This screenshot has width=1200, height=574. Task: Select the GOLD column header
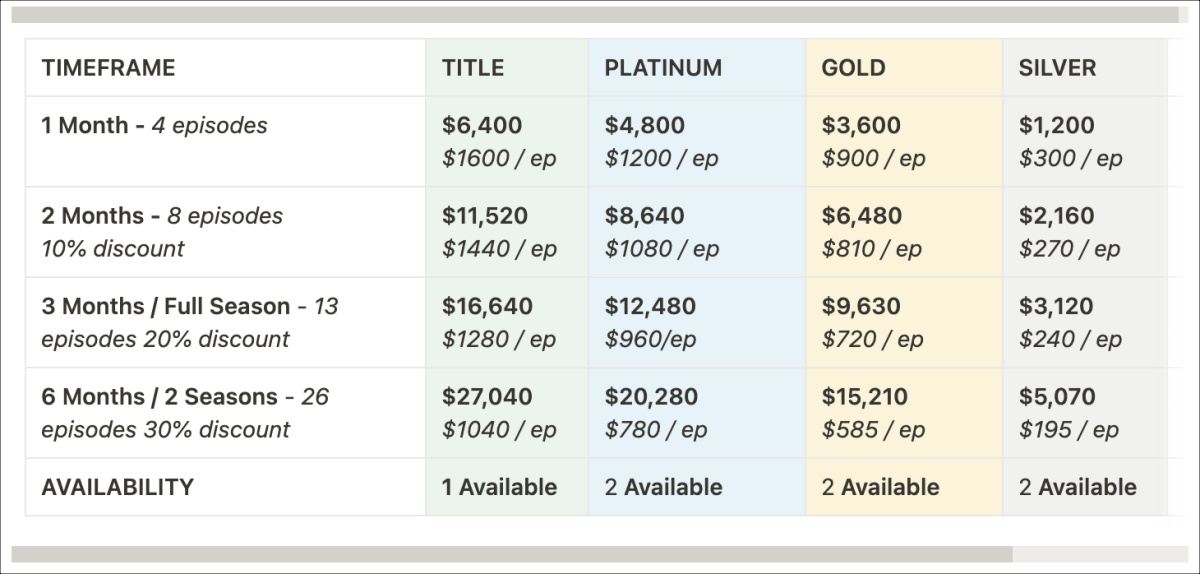point(853,68)
